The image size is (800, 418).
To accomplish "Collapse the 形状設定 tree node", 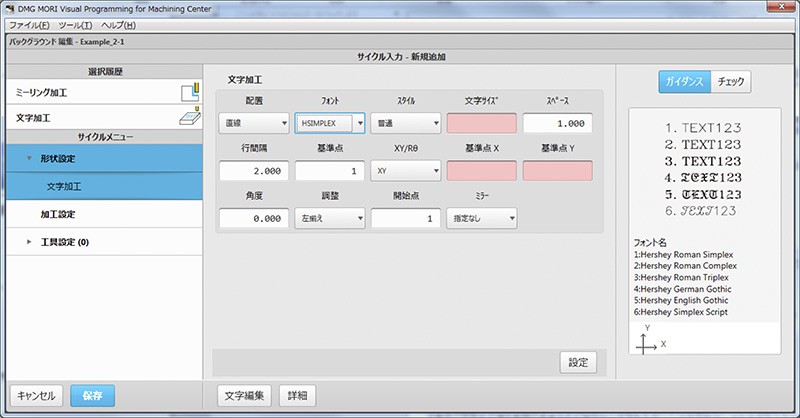I will pyautogui.click(x=30, y=158).
